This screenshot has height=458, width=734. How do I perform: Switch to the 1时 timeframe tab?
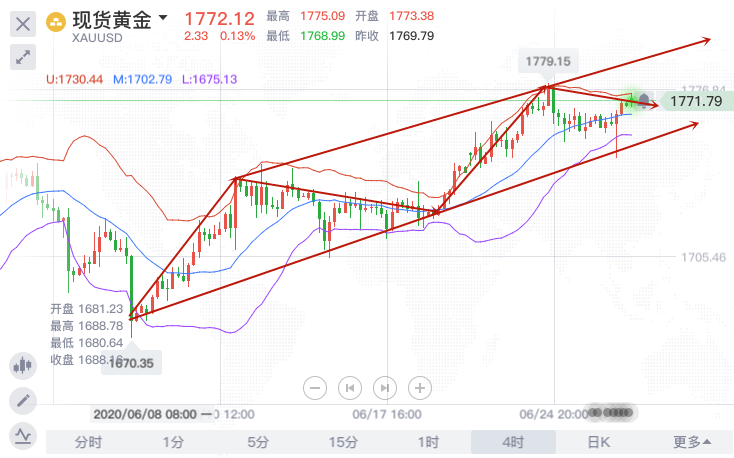[x=428, y=441]
